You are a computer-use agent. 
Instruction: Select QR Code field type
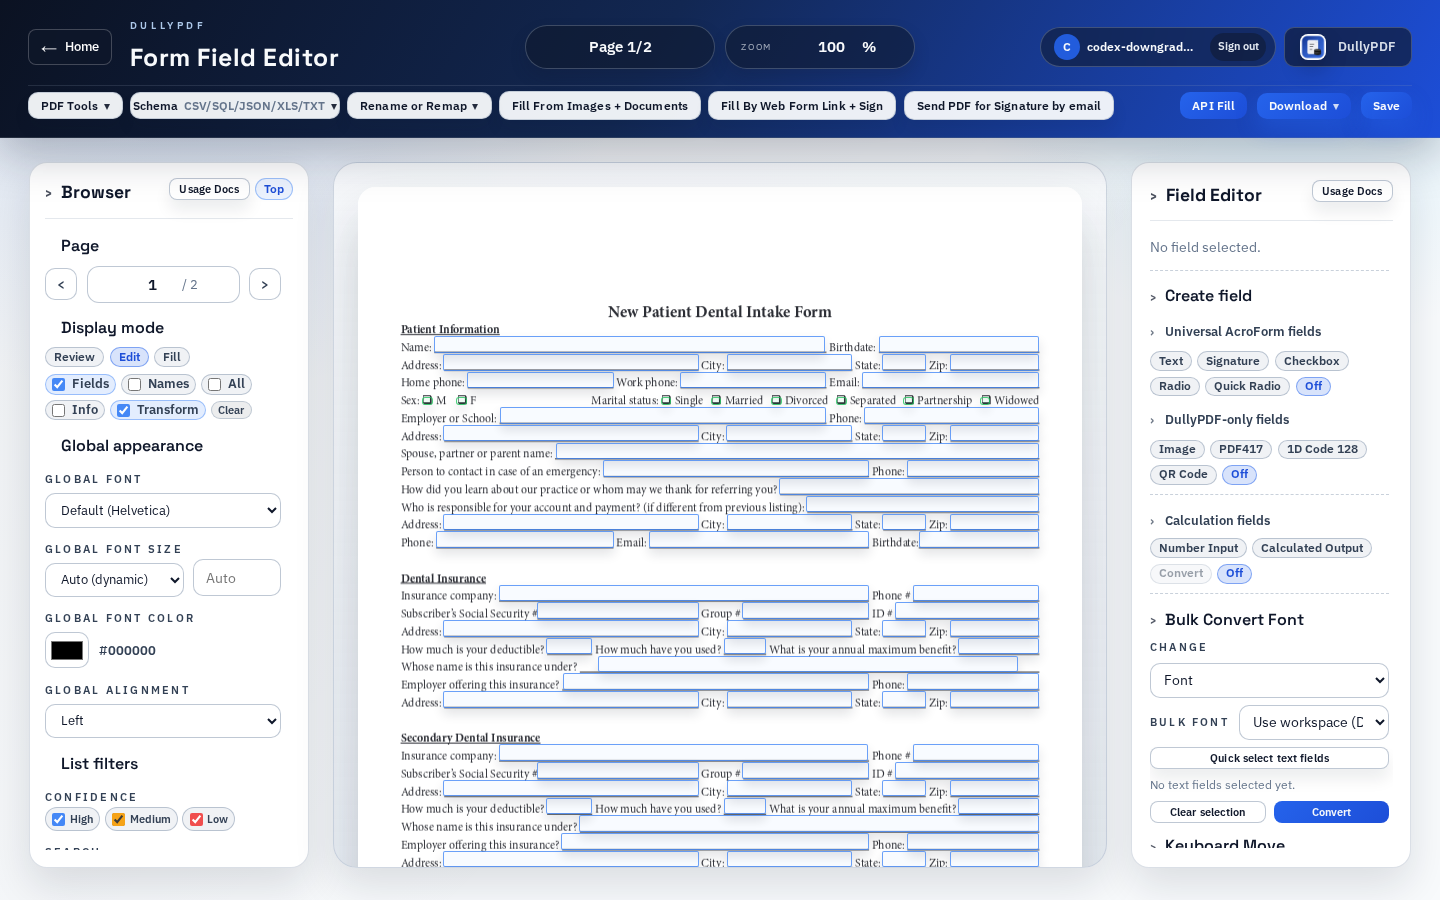[x=1183, y=474]
